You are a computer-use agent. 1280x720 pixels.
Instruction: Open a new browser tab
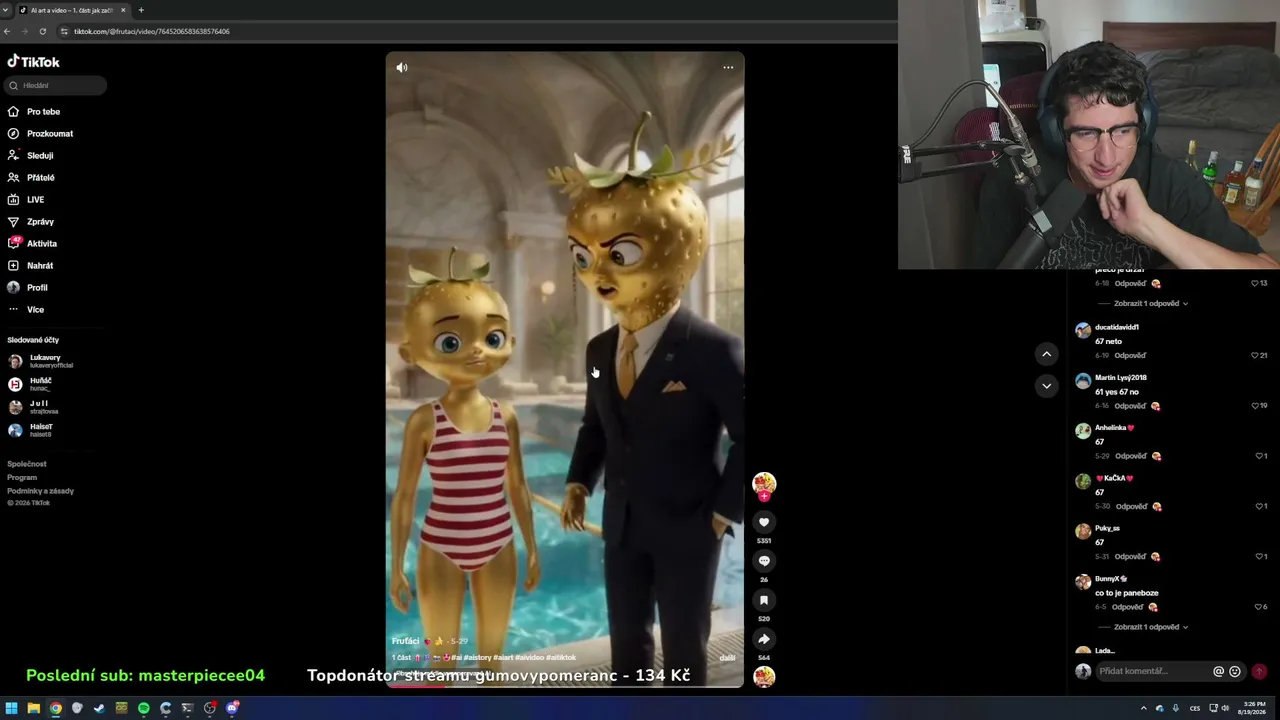point(141,10)
